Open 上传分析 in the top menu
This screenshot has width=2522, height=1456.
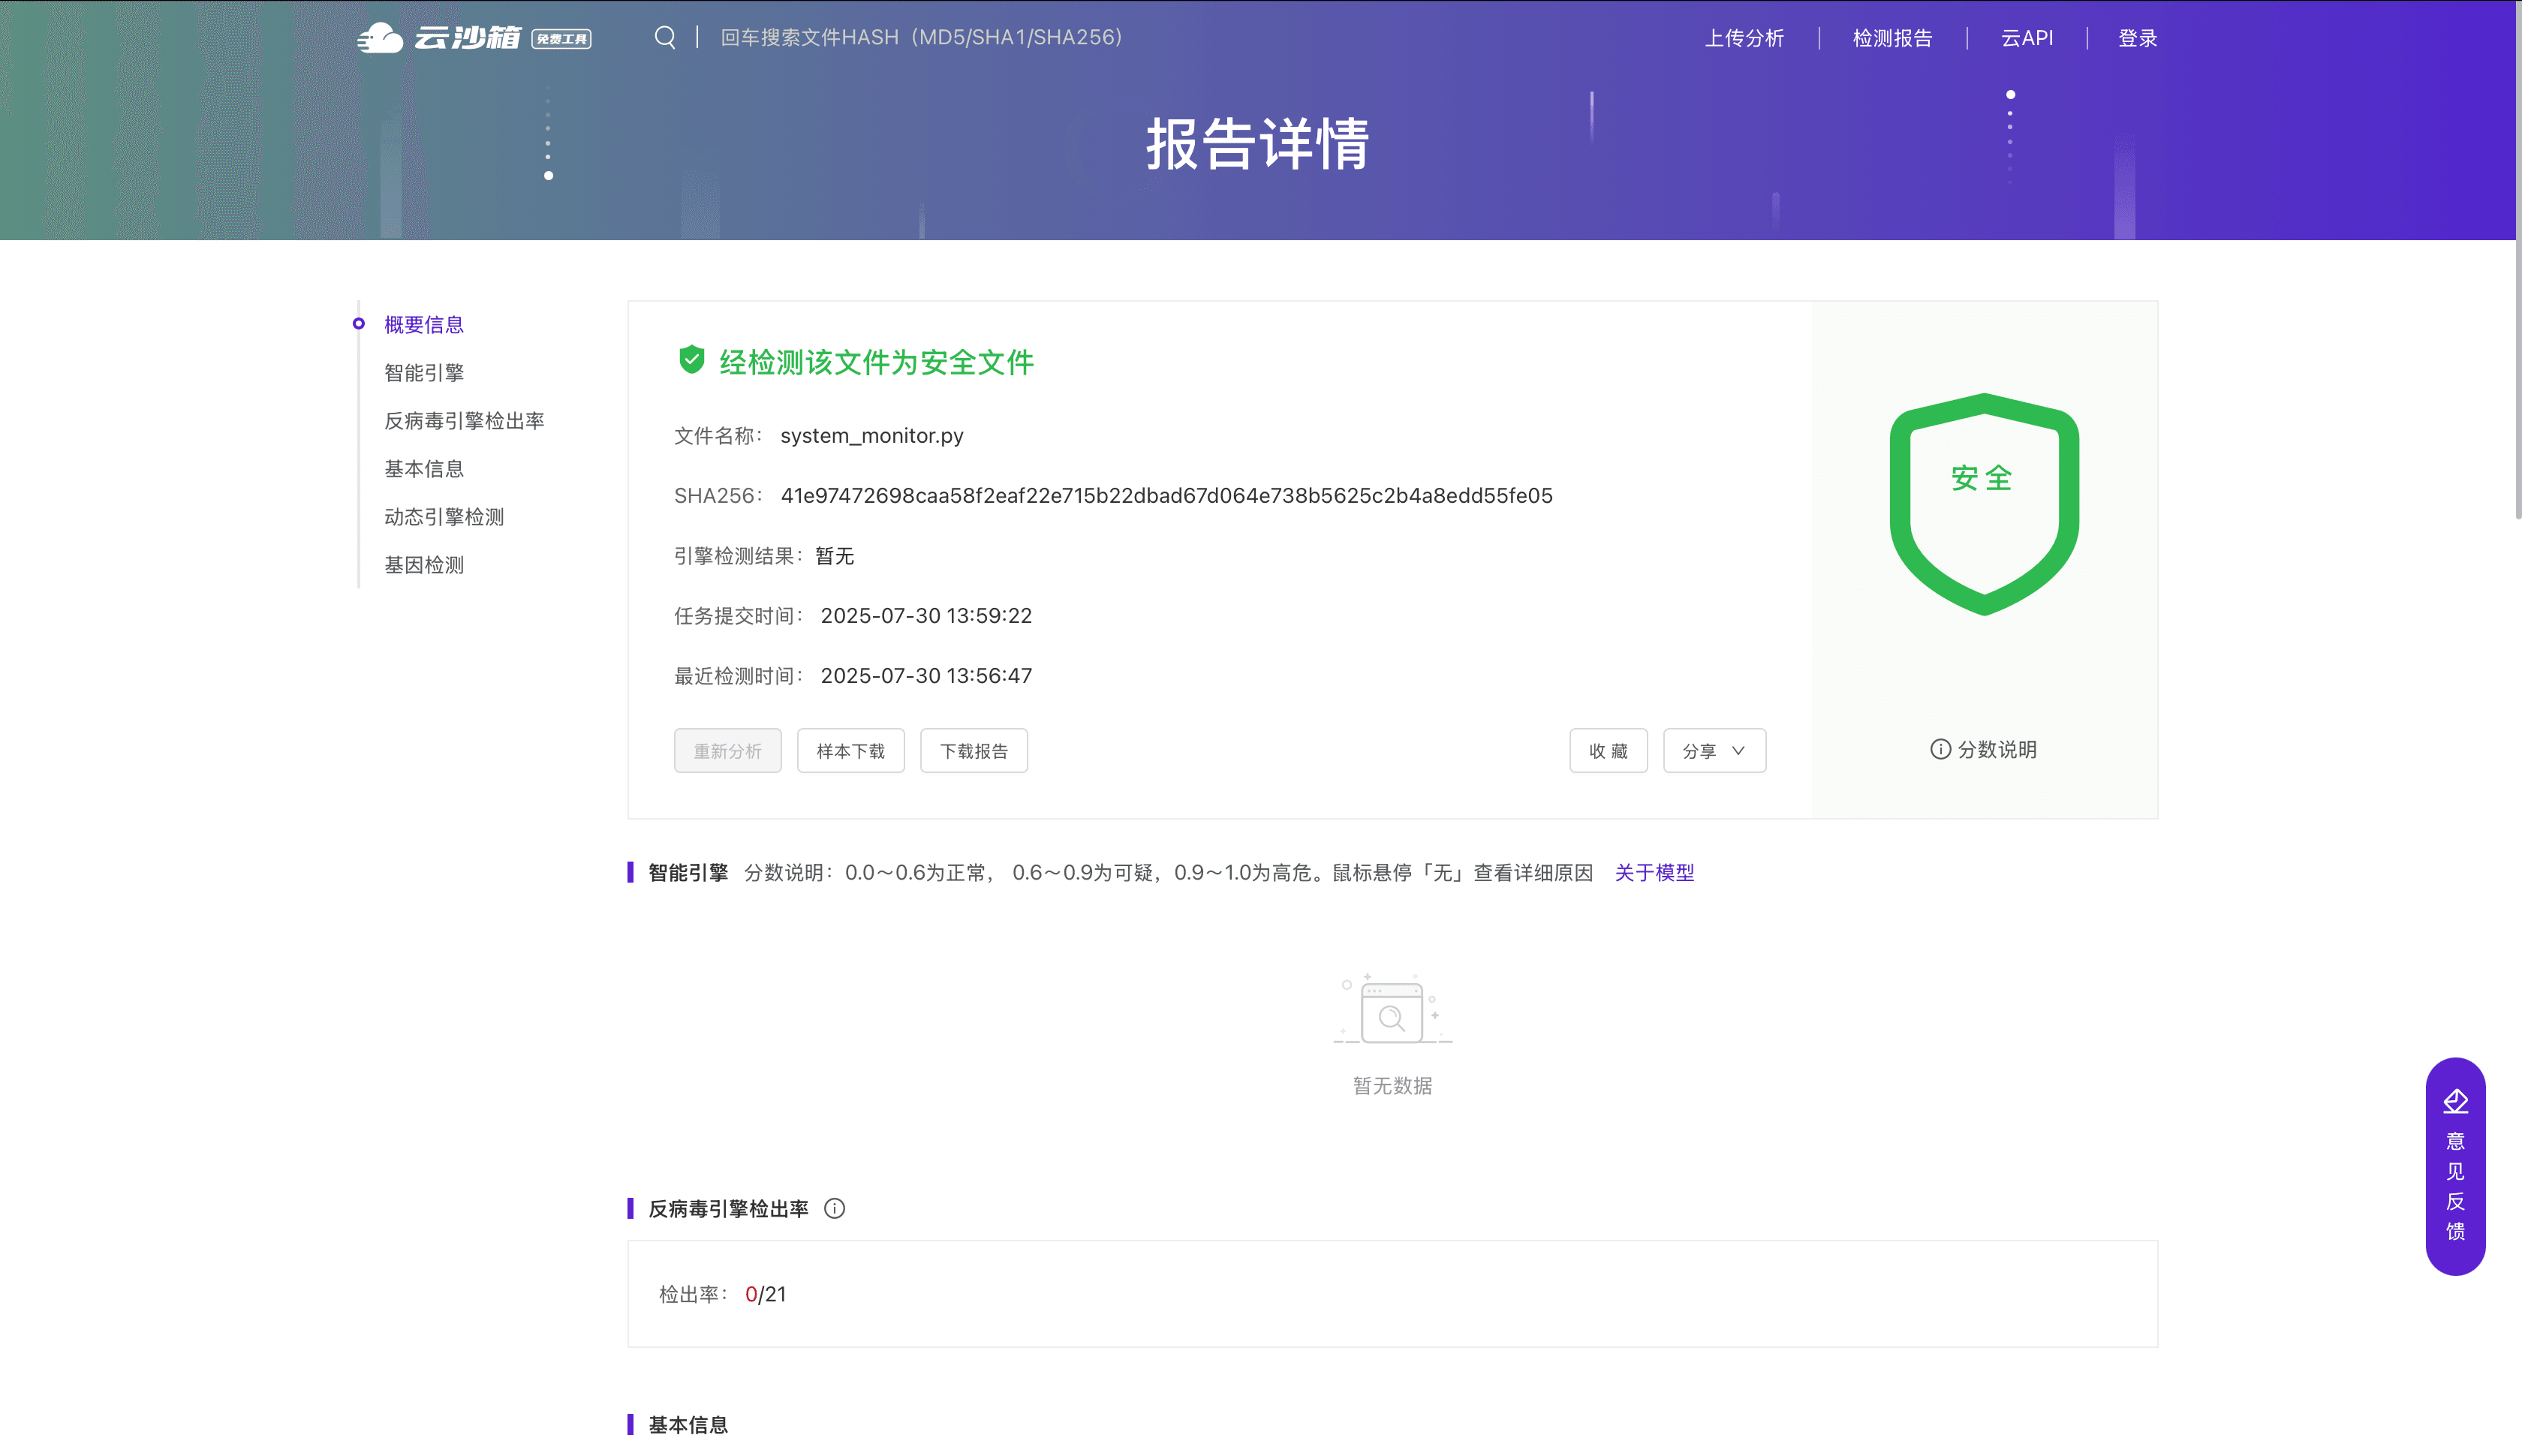click(x=1744, y=38)
